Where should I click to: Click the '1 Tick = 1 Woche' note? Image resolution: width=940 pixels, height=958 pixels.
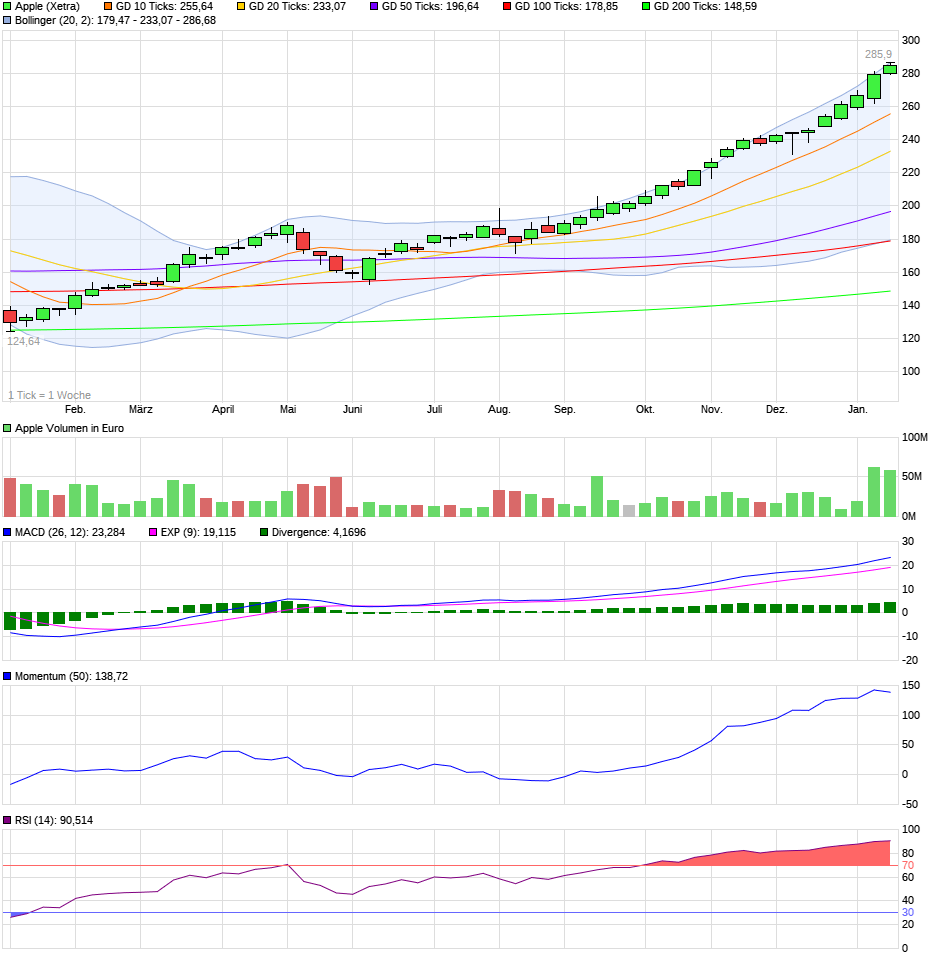49,395
